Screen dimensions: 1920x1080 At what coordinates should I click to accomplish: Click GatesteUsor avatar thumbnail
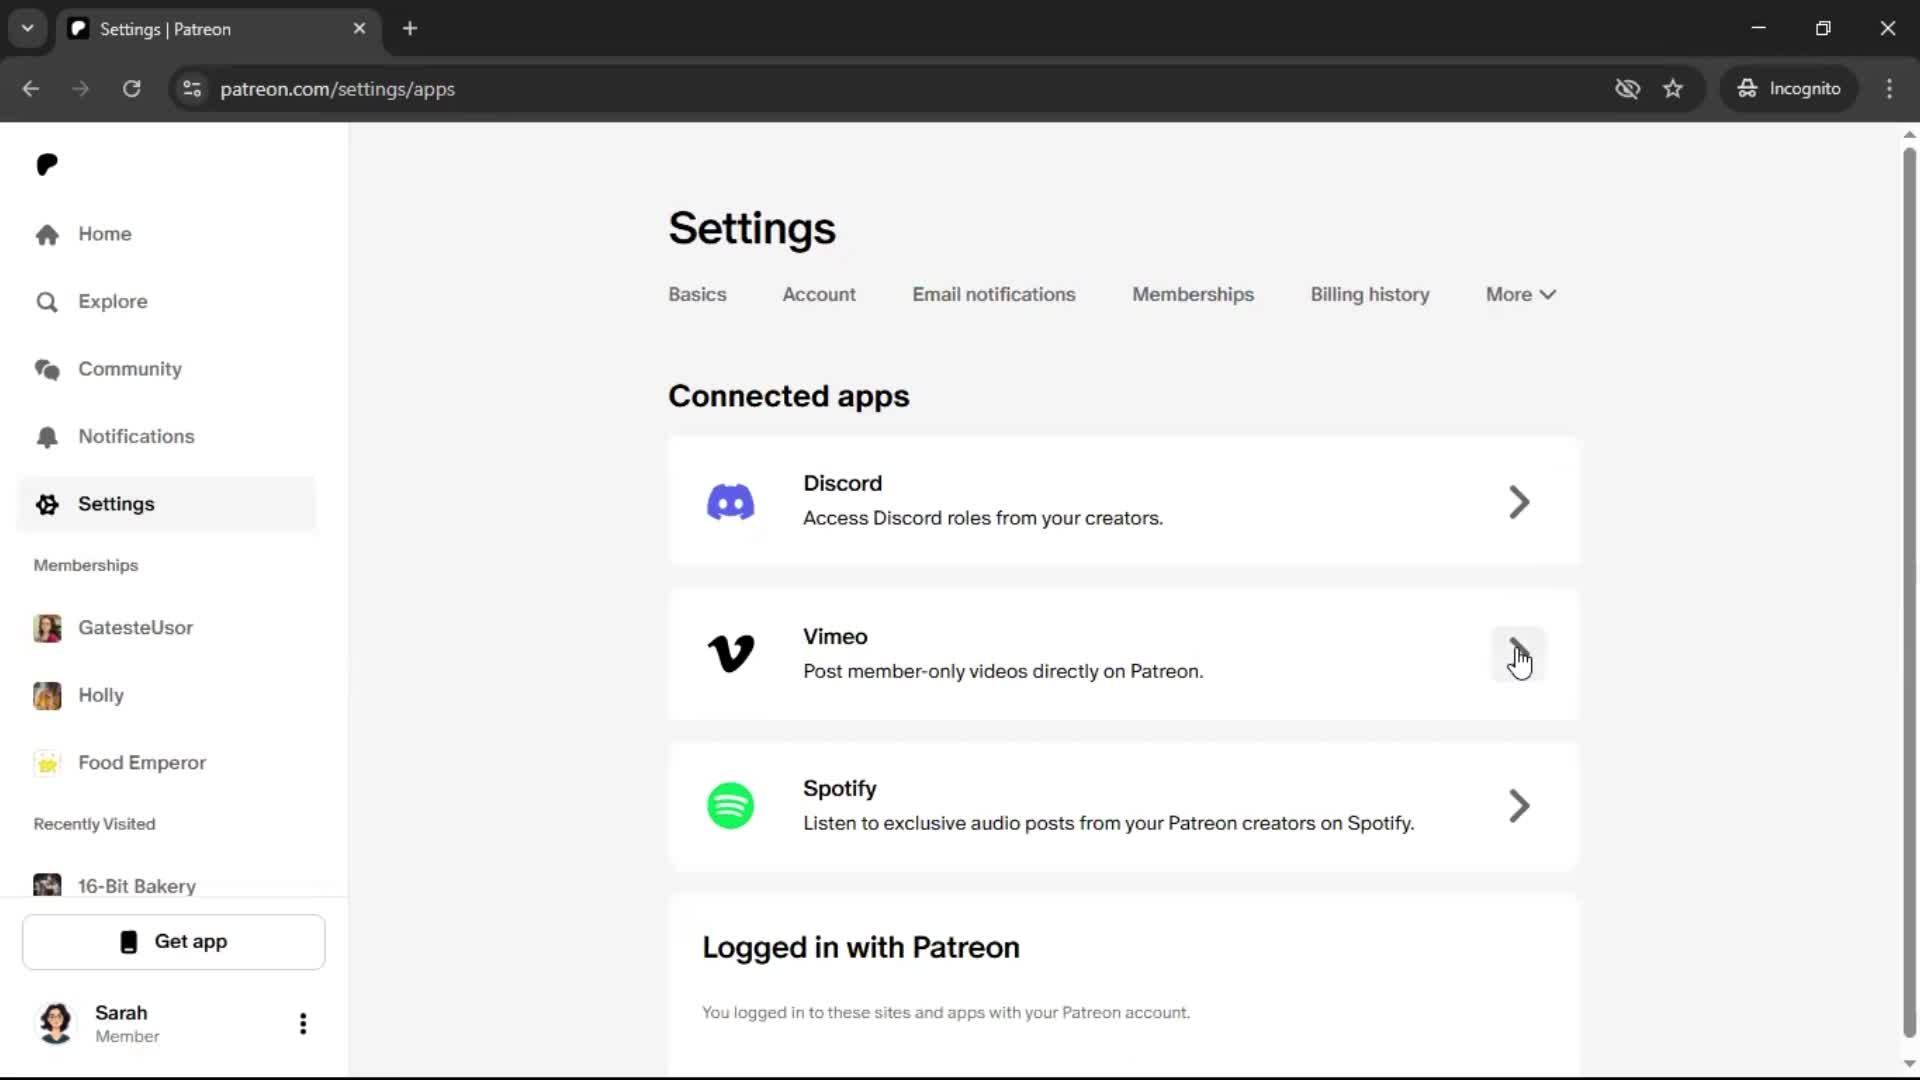click(x=47, y=628)
